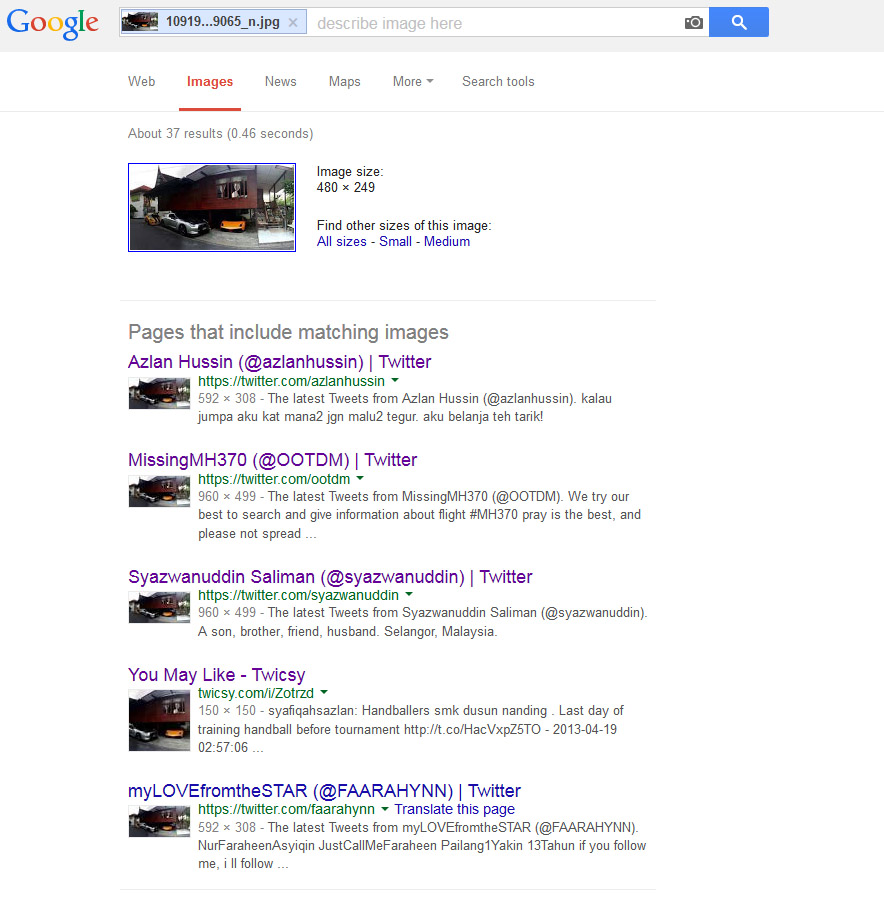Click the twitter.com/faarahynn green URL
The width and height of the screenshot is (884, 898).
286,810
